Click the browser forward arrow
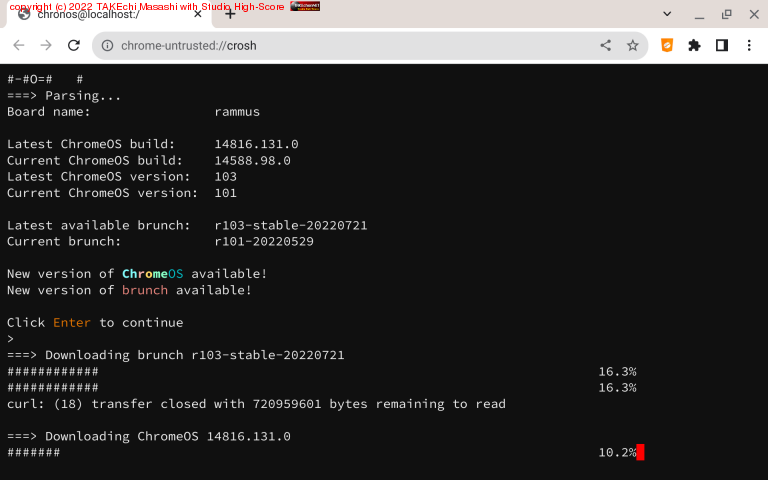Image resolution: width=768 pixels, height=480 pixels. [45, 45]
